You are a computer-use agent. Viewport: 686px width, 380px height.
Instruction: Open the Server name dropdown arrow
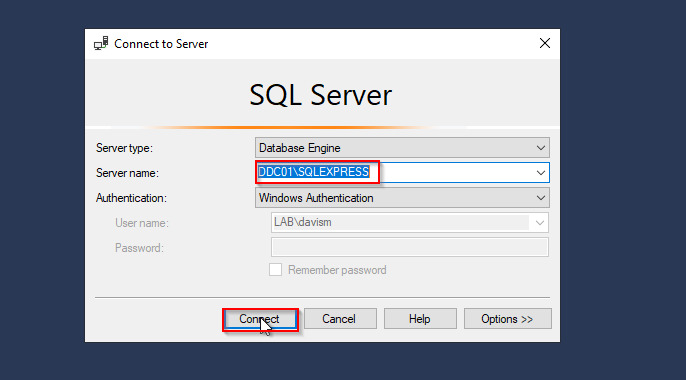(541, 173)
